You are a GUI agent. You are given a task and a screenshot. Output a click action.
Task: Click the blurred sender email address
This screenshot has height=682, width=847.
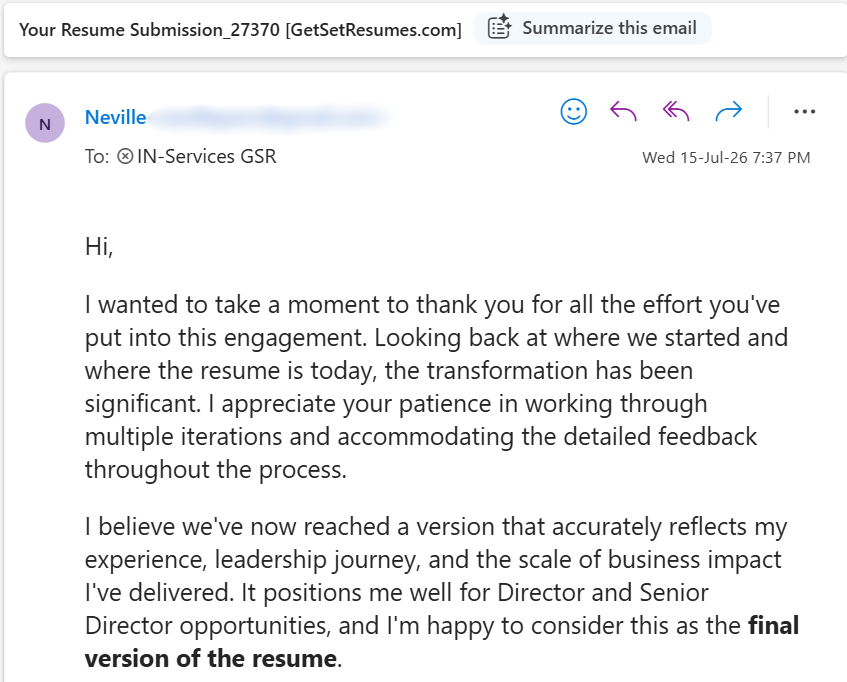(x=269, y=118)
